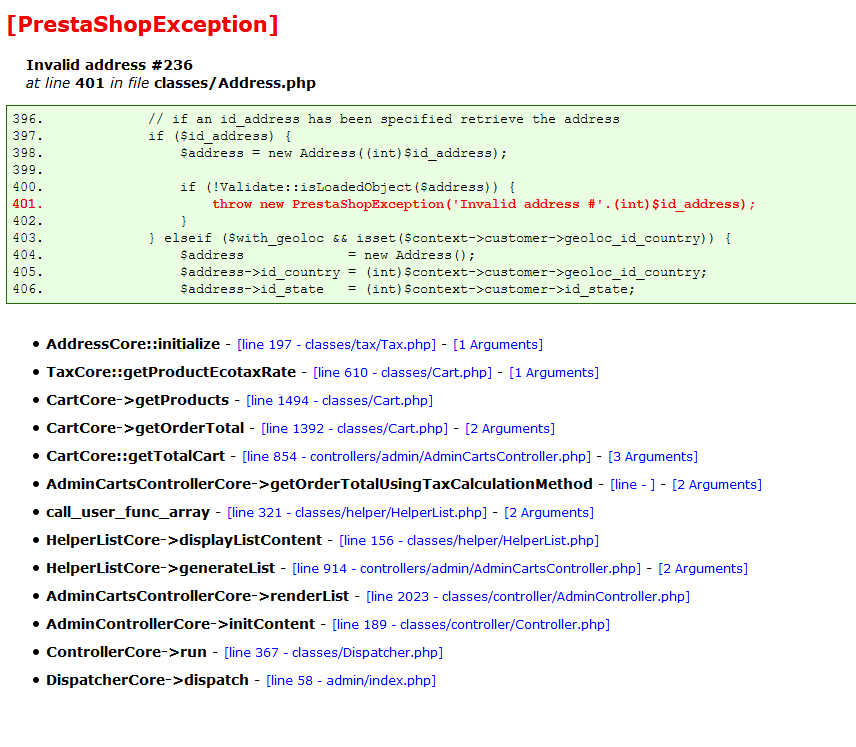The height and width of the screenshot is (747, 856).
Task: Click the HelperListCore->displayListContent stack entry
Action: 184,540
